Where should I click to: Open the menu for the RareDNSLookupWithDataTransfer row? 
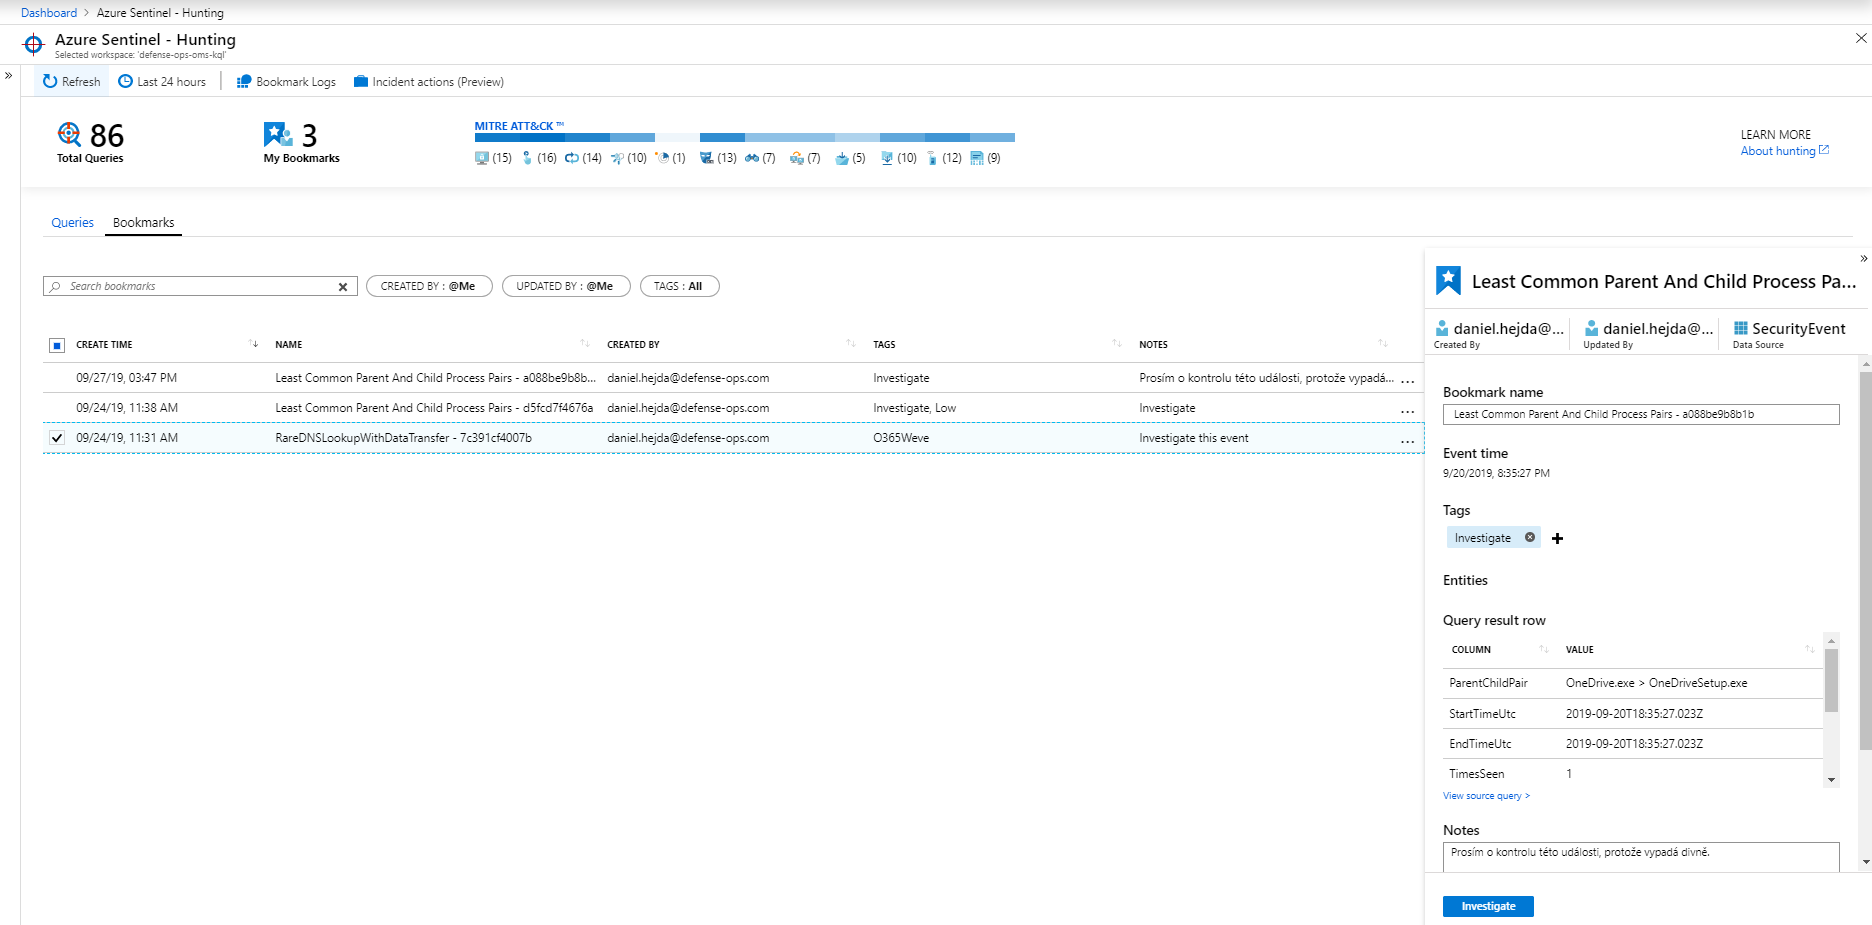tap(1407, 440)
